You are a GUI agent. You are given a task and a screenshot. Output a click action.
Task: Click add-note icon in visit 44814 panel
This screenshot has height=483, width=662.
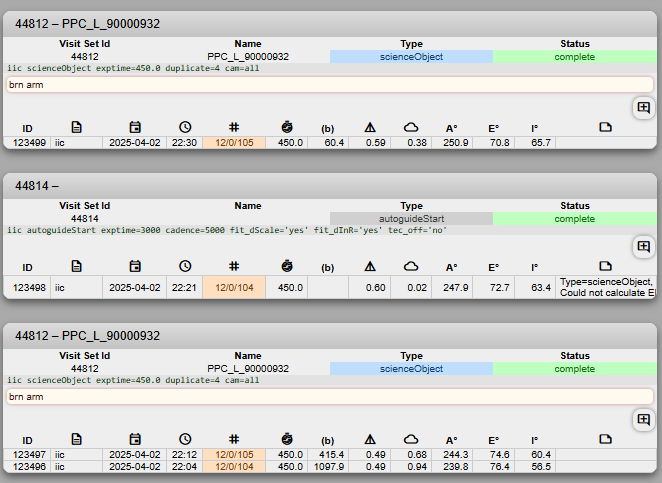click(x=643, y=246)
